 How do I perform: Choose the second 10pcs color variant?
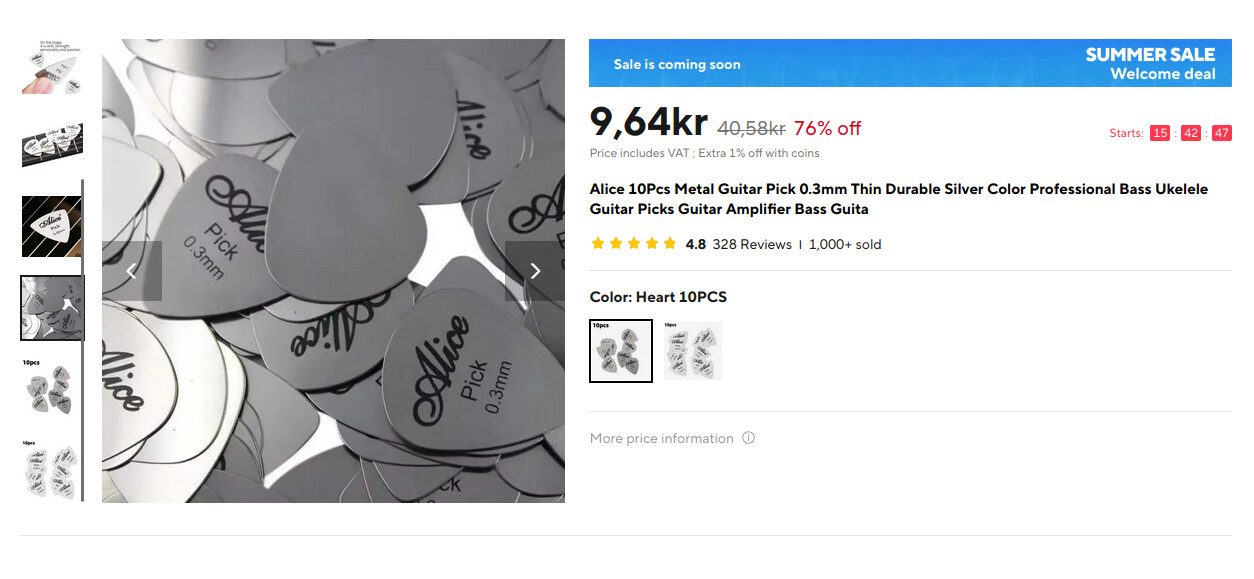tap(692, 351)
